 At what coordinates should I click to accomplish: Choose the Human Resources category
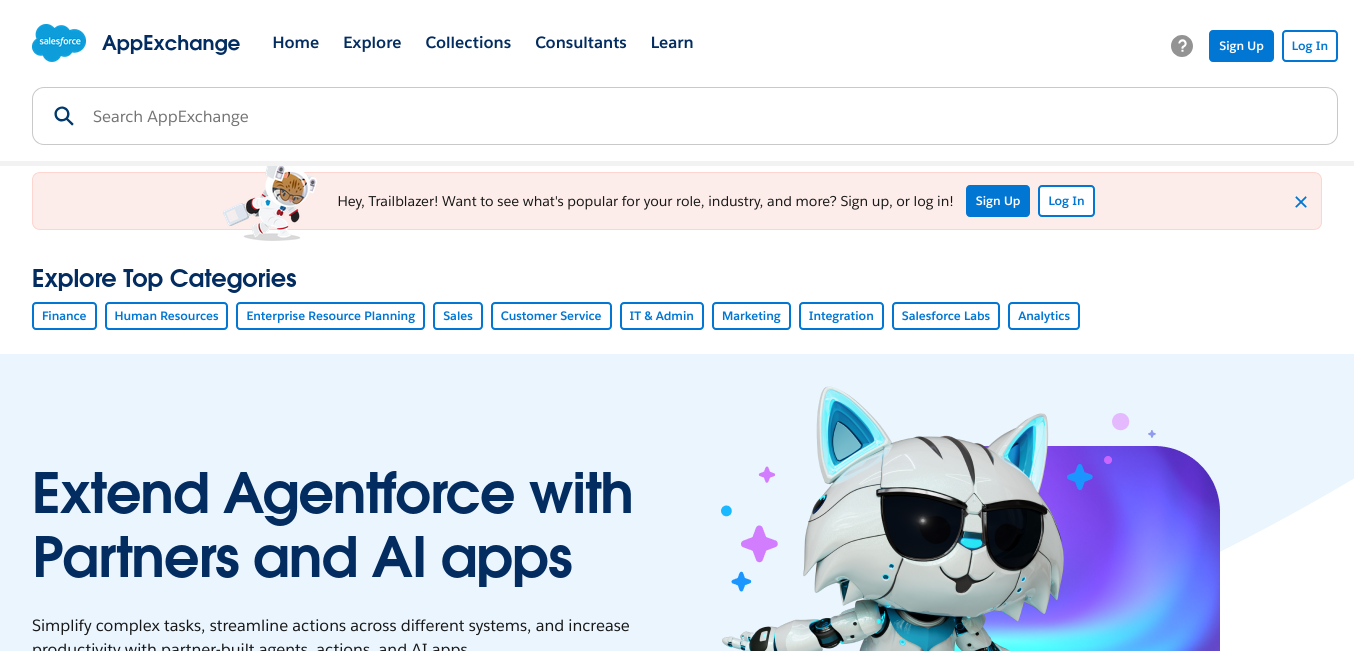tap(166, 316)
